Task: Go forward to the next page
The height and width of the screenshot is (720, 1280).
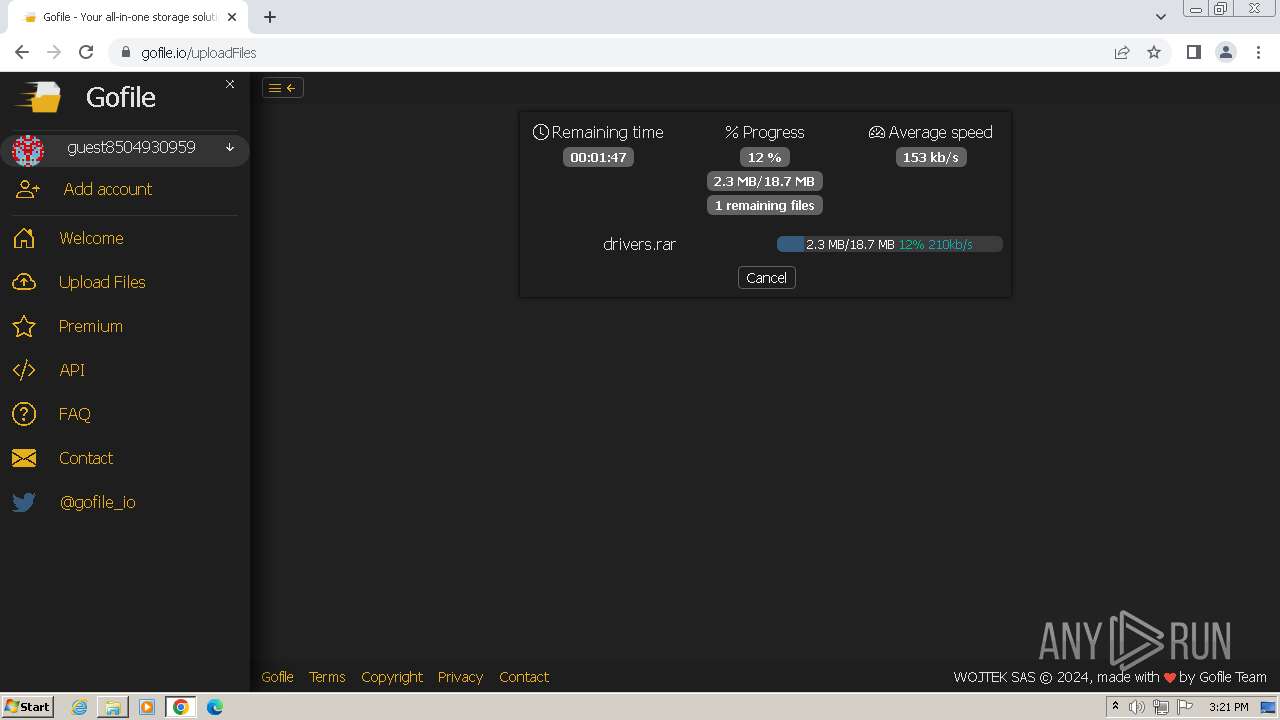Action: pos(54,53)
